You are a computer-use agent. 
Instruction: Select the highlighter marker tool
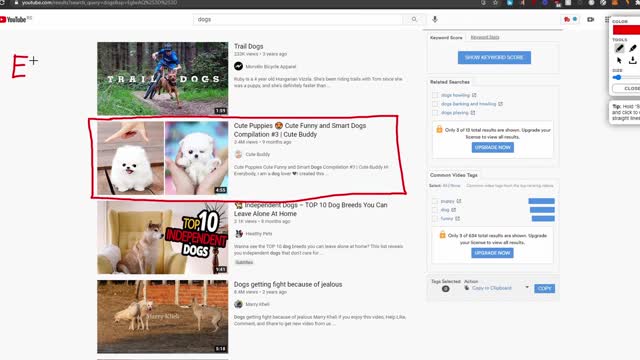click(x=633, y=48)
